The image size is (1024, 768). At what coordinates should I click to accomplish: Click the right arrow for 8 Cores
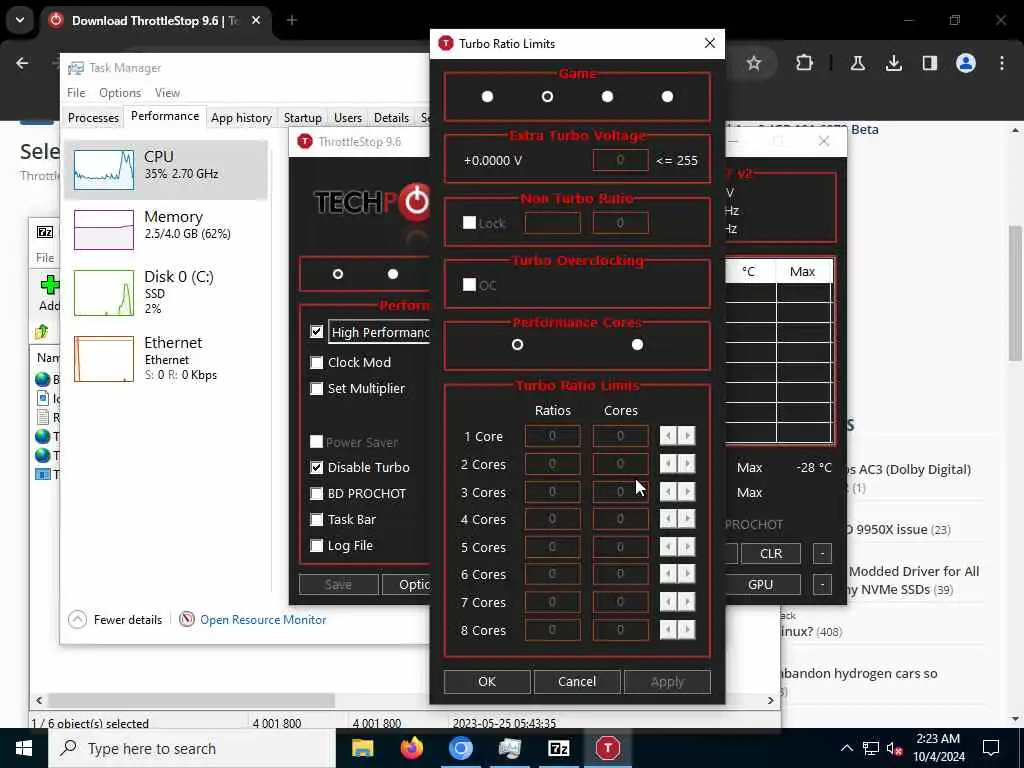click(x=686, y=630)
